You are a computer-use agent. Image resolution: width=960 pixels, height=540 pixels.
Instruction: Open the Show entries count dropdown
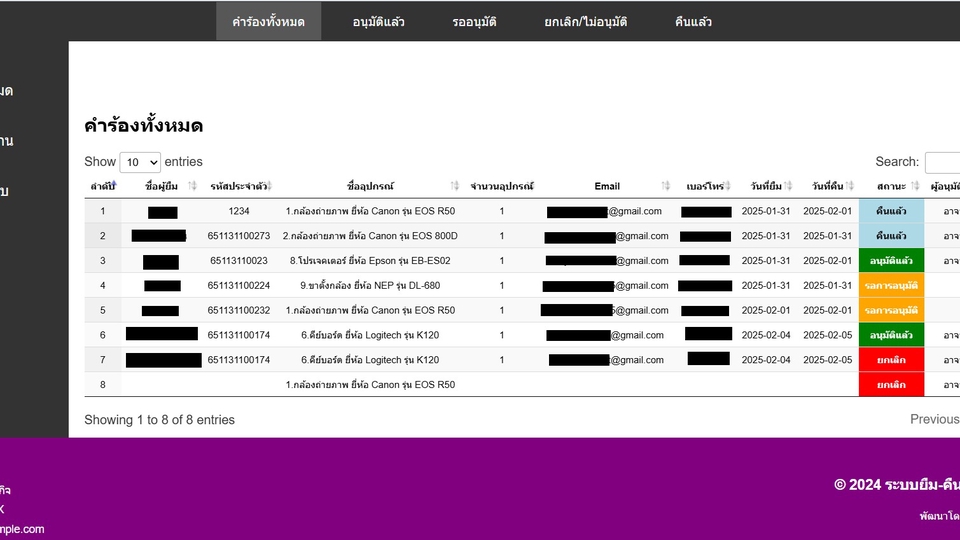pos(140,162)
